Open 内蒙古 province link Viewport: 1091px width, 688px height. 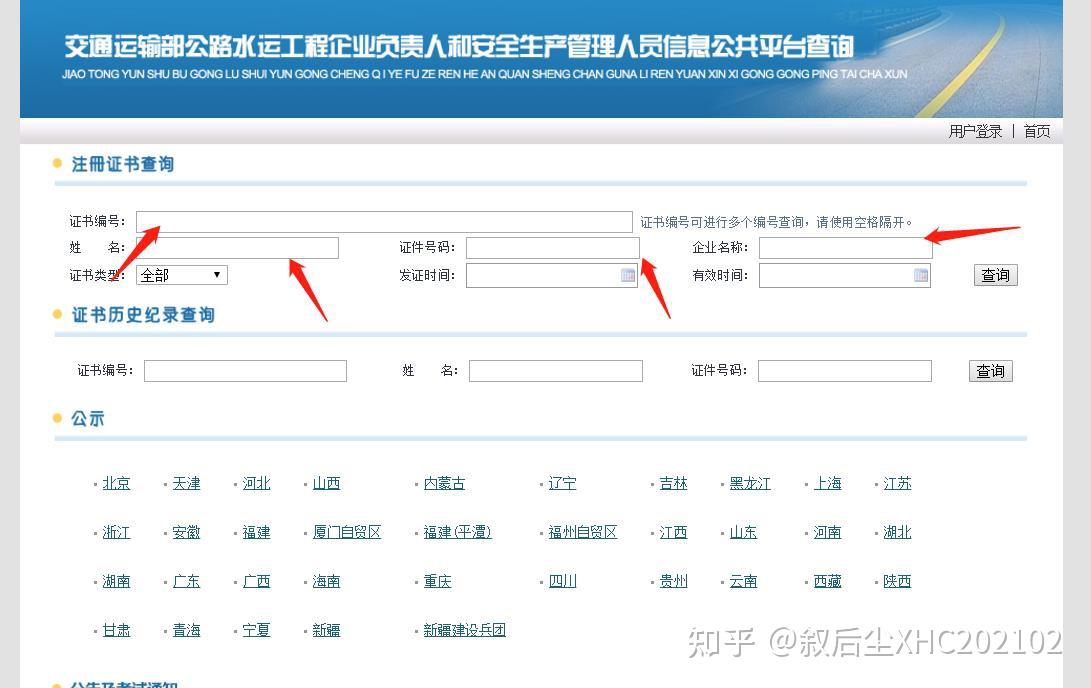tap(444, 483)
